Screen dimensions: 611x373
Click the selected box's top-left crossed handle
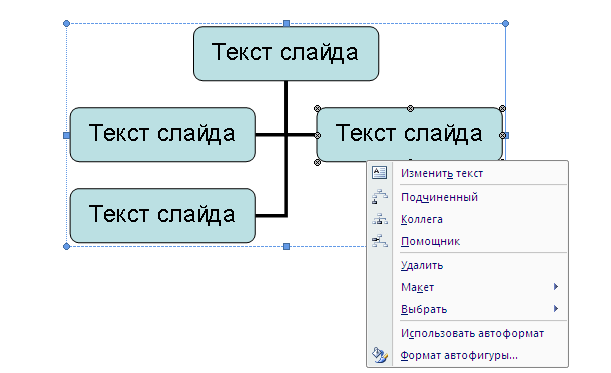(x=317, y=108)
